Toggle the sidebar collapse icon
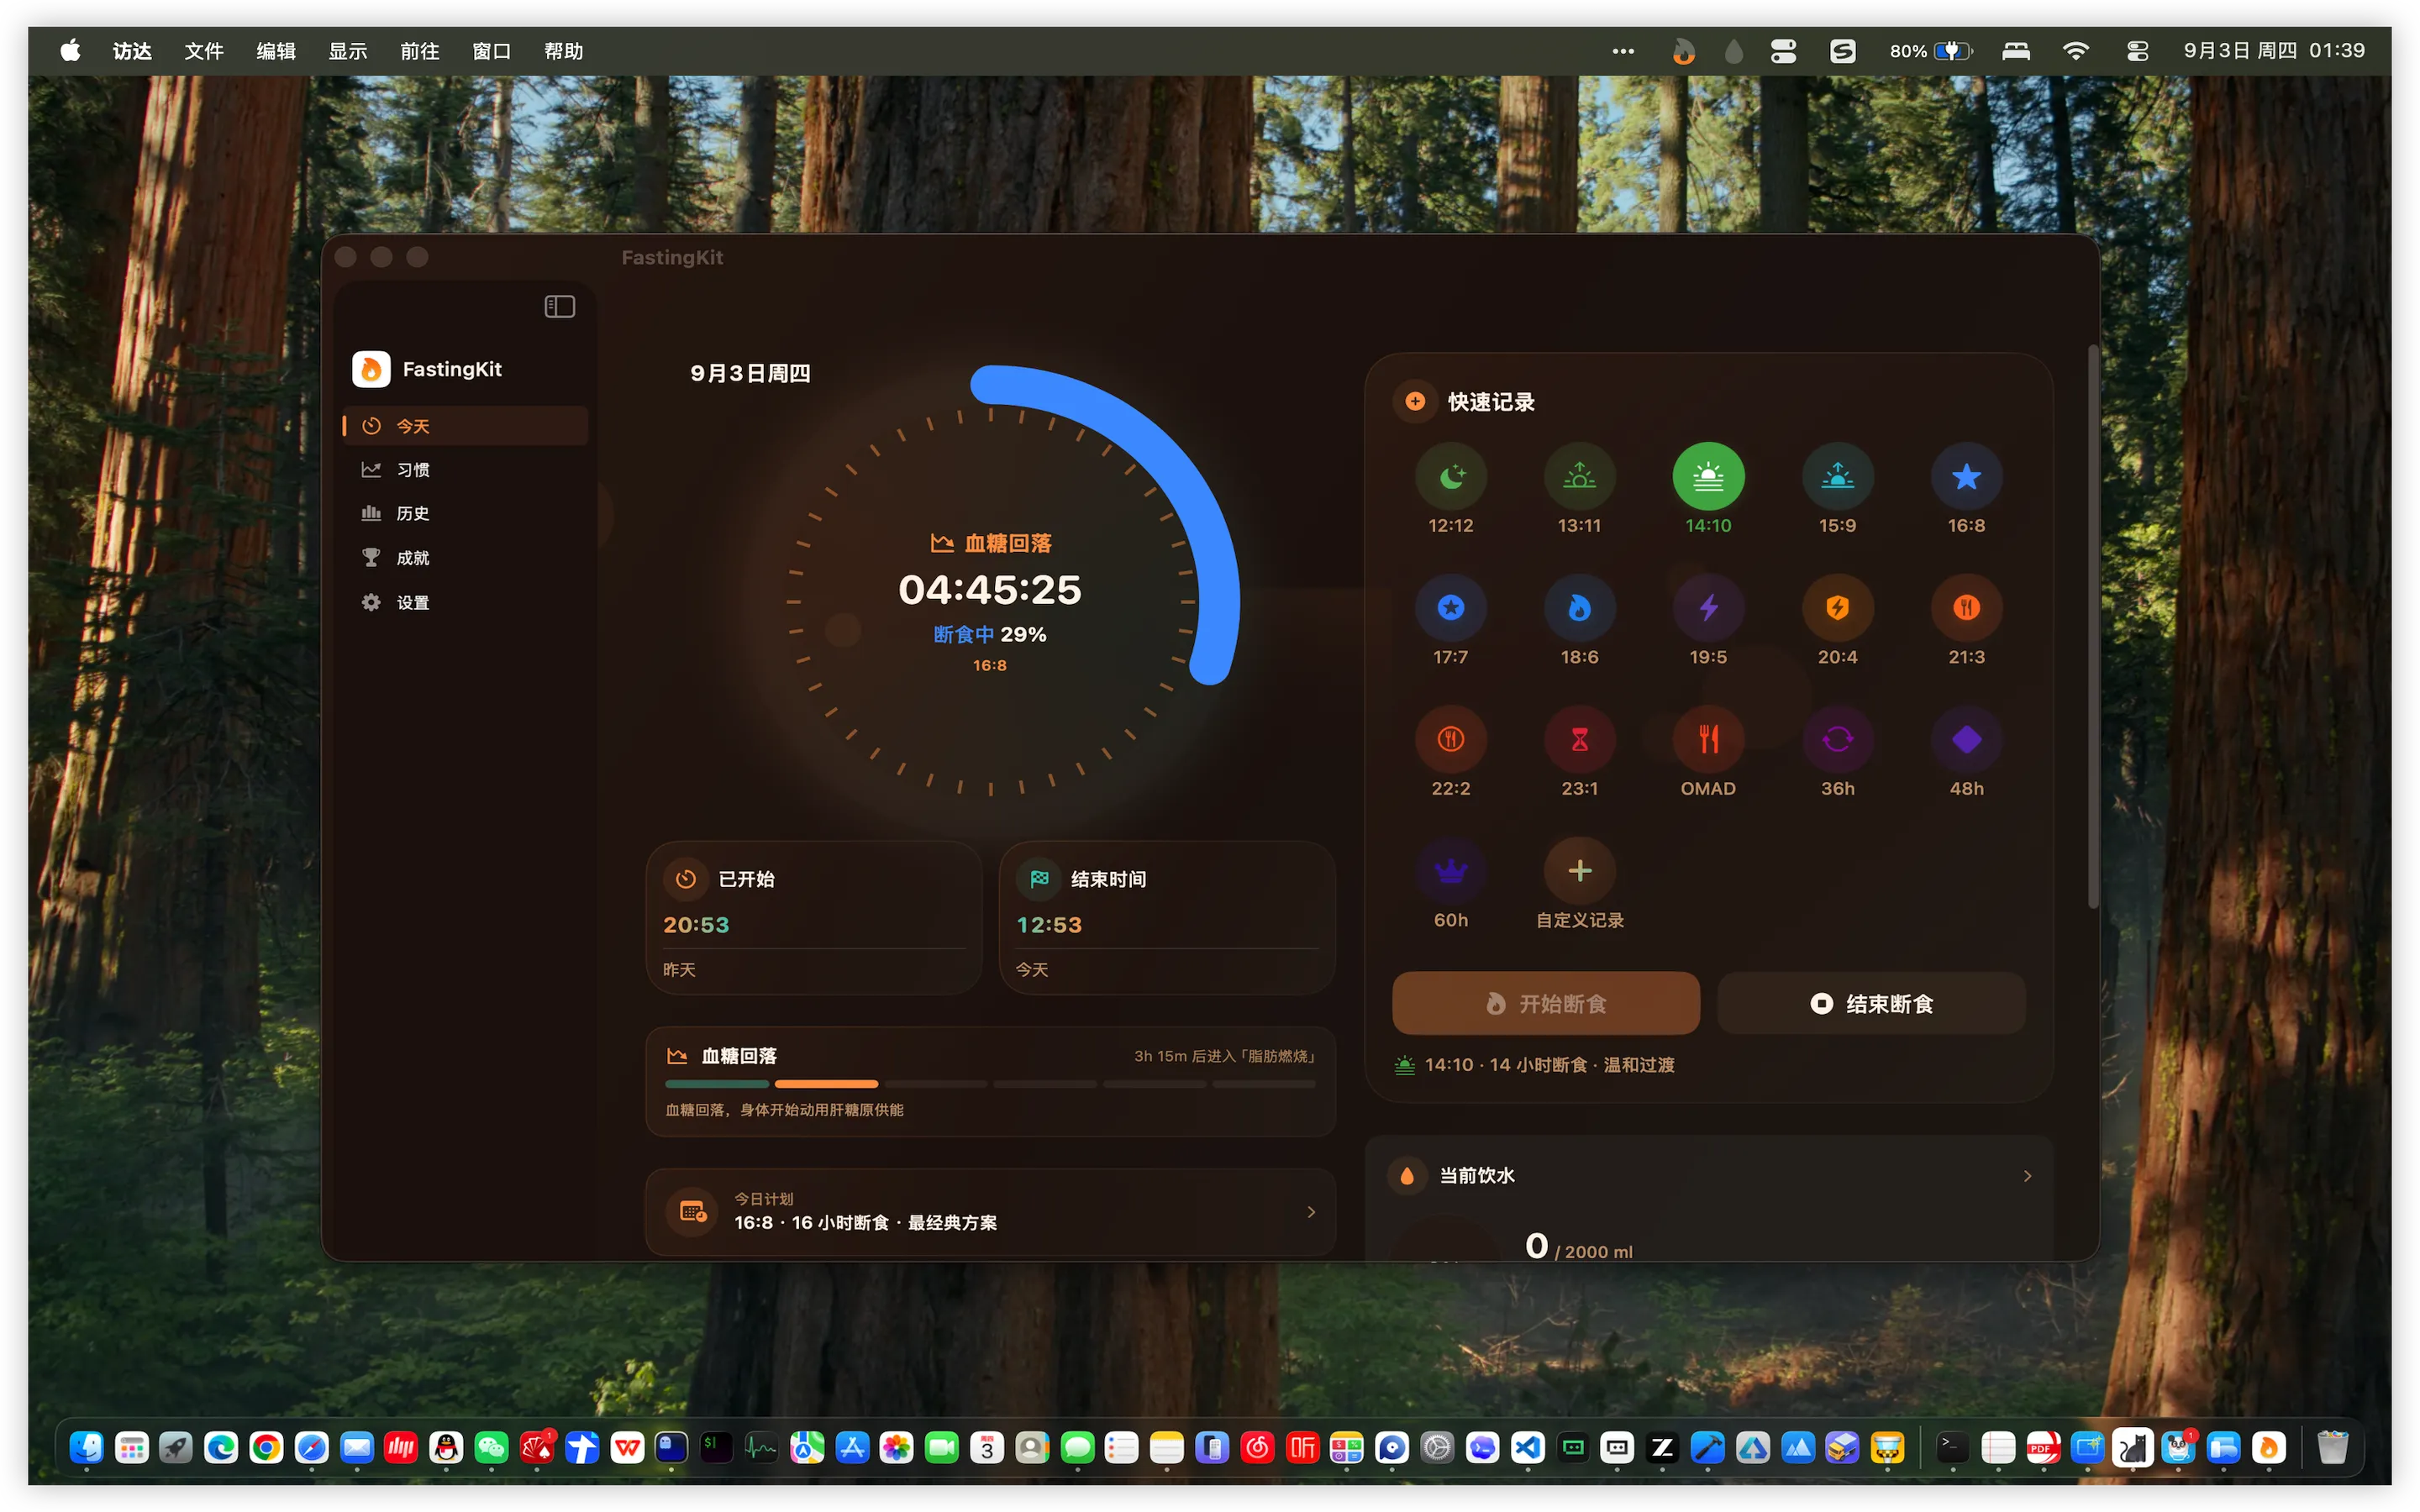 click(559, 307)
